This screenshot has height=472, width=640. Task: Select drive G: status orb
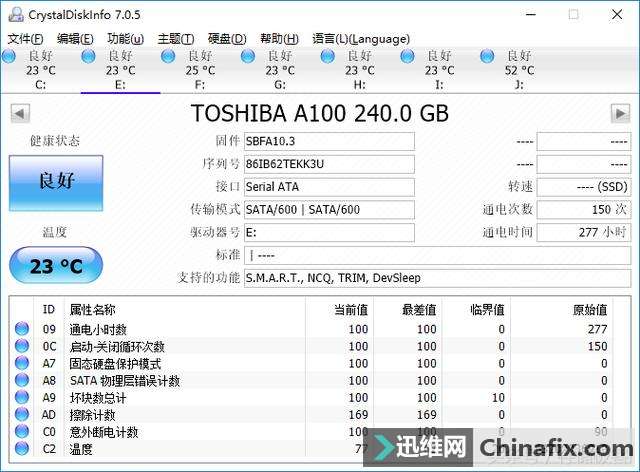[248, 56]
